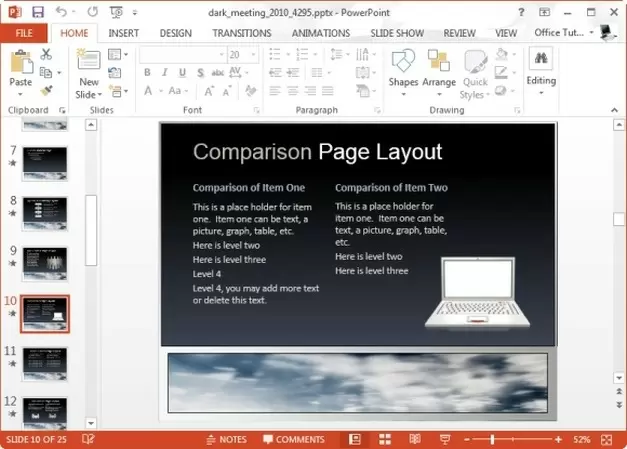Switch to Slide Sorter view in status bar
Viewport: 627px width, 449px height.
(384, 439)
